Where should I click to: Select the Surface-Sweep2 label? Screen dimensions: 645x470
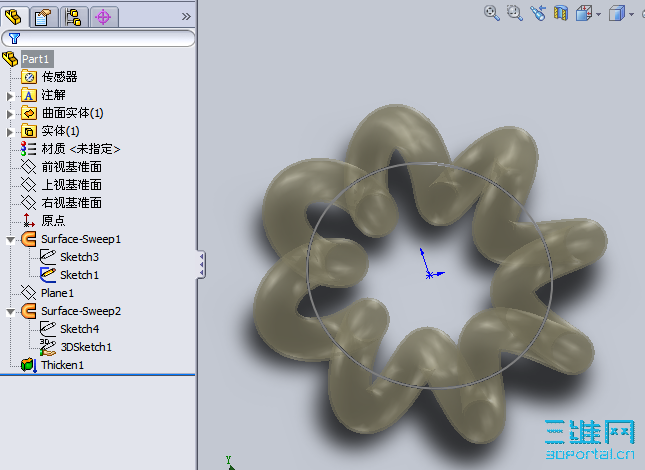coord(81,311)
